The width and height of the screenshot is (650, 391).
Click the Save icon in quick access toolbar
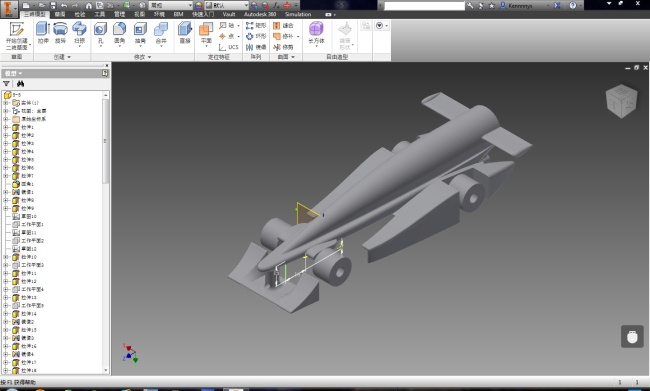[x=53, y=5]
